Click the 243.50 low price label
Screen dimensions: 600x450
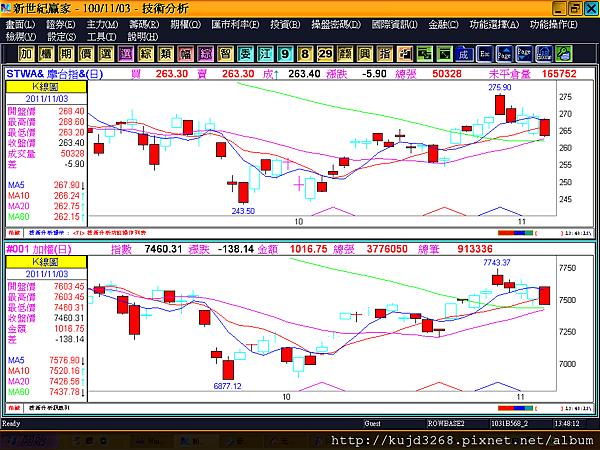(x=243, y=211)
